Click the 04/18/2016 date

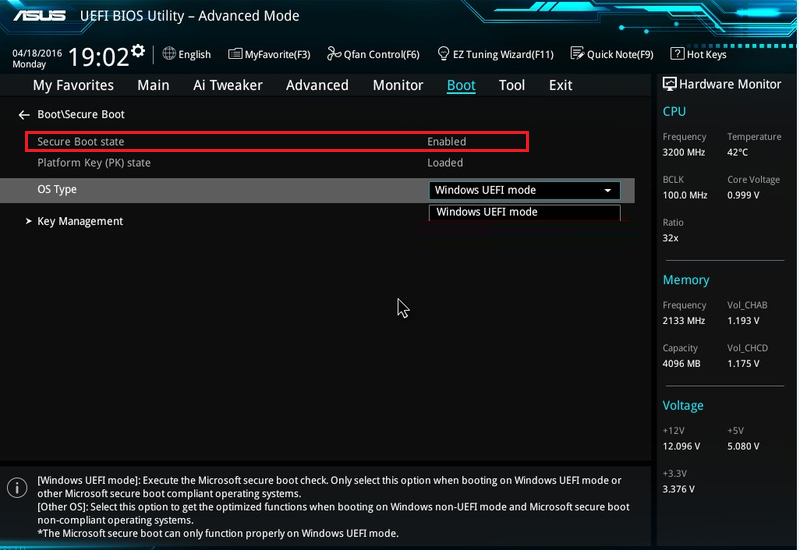(37, 53)
